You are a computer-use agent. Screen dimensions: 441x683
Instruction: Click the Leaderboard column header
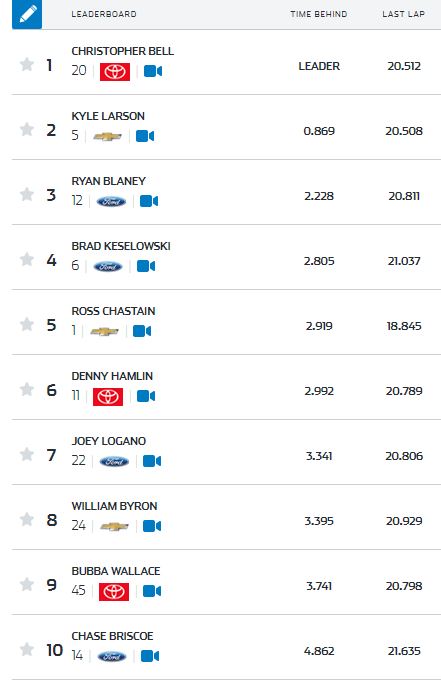pos(104,14)
